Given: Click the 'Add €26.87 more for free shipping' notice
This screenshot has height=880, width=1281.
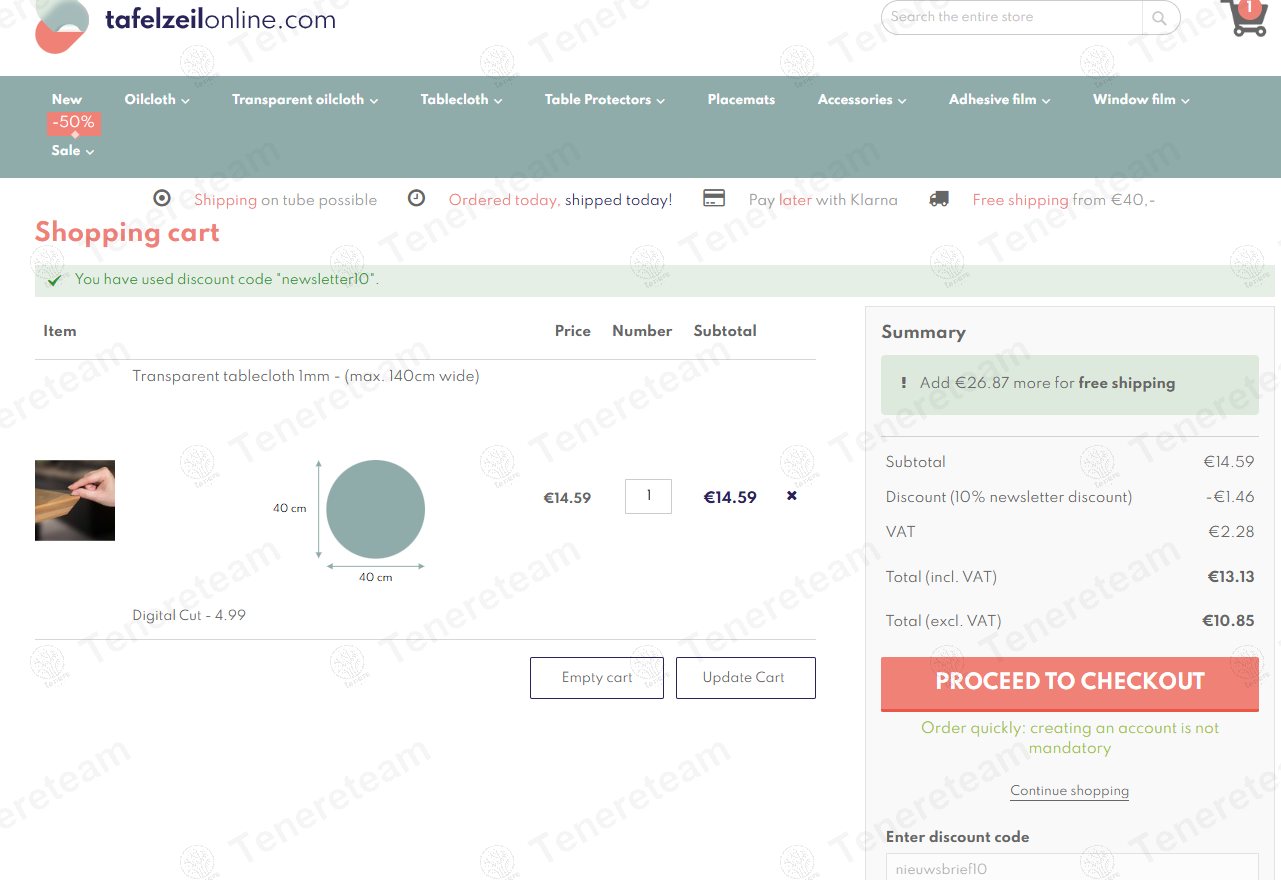Looking at the screenshot, I should point(1070,383).
